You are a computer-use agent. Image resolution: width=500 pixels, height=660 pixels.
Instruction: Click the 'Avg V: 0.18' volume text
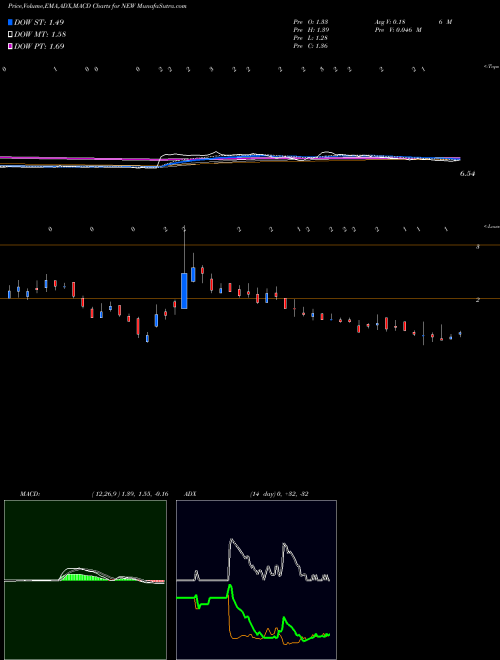(389, 22)
